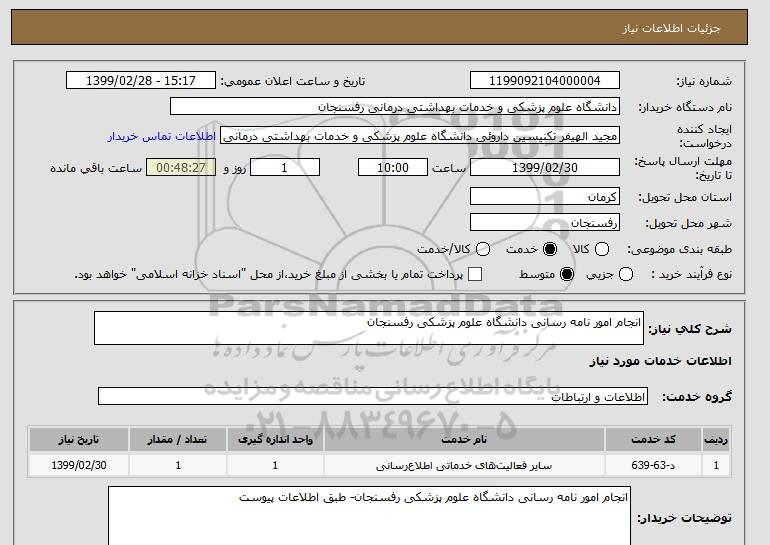Image resolution: width=770 pixels, height=545 pixels.
Task: Select the کالا/خدمت radio button
Action: point(483,249)
